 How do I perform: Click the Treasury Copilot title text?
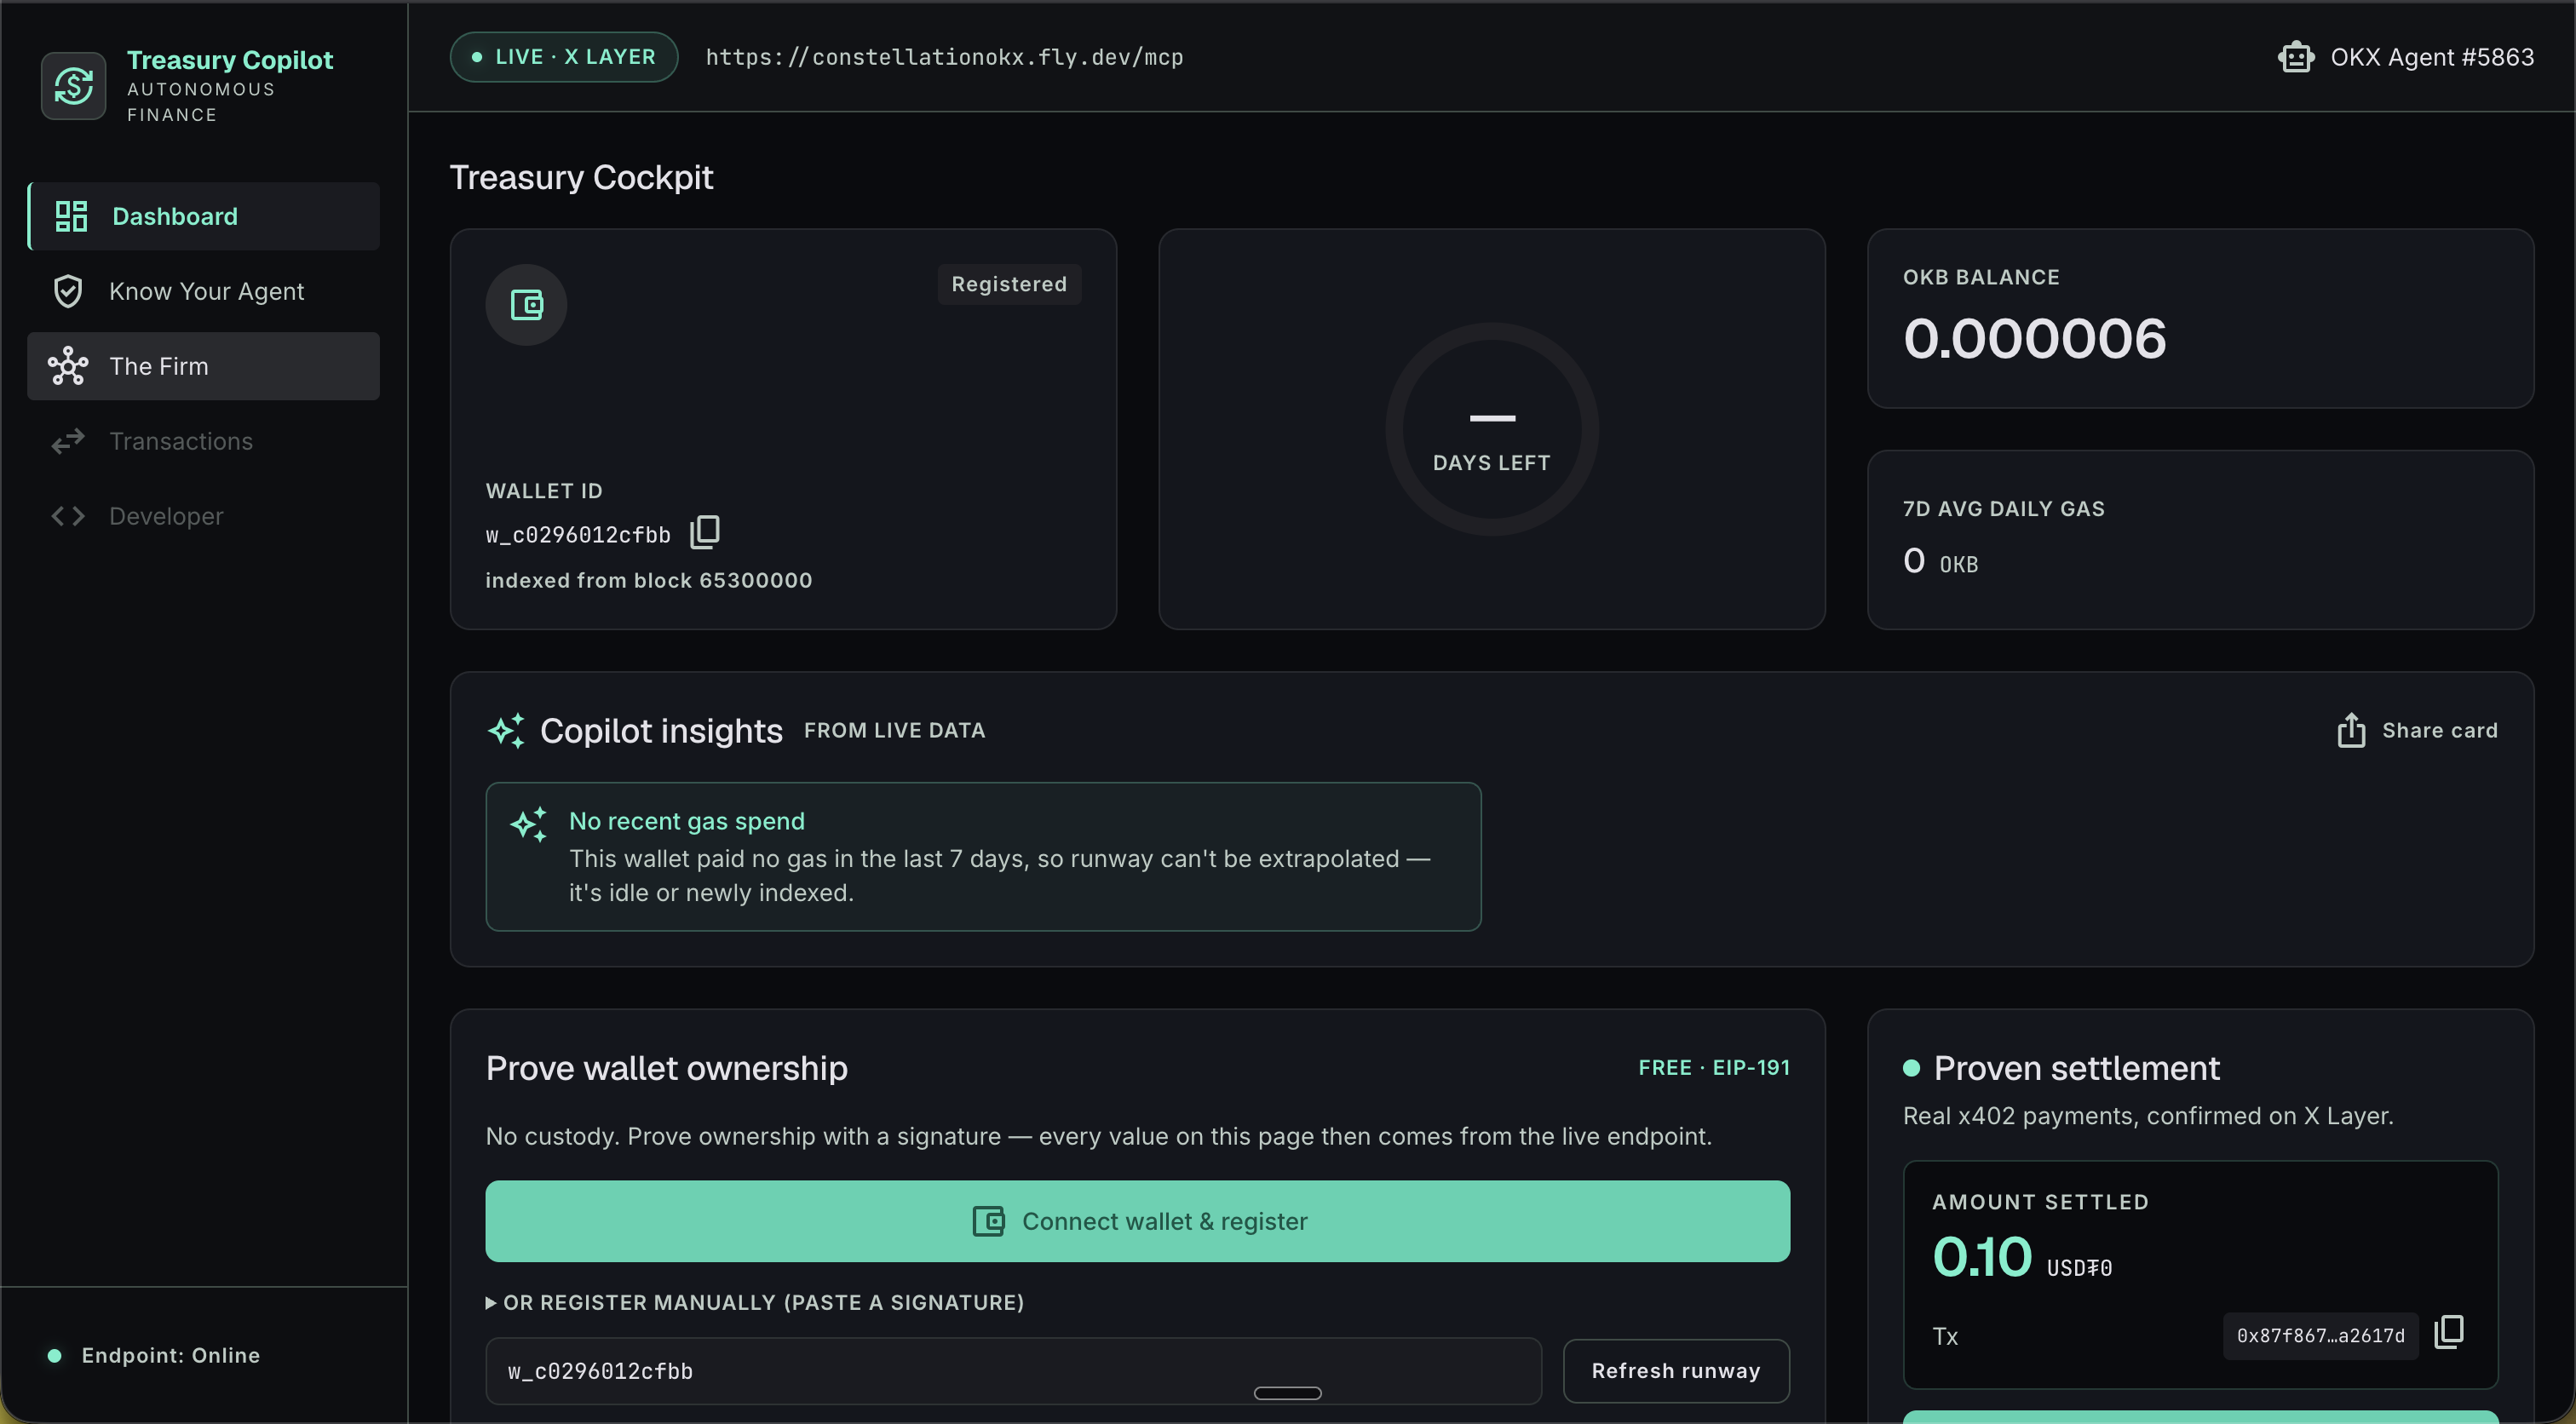pos(230,60)
